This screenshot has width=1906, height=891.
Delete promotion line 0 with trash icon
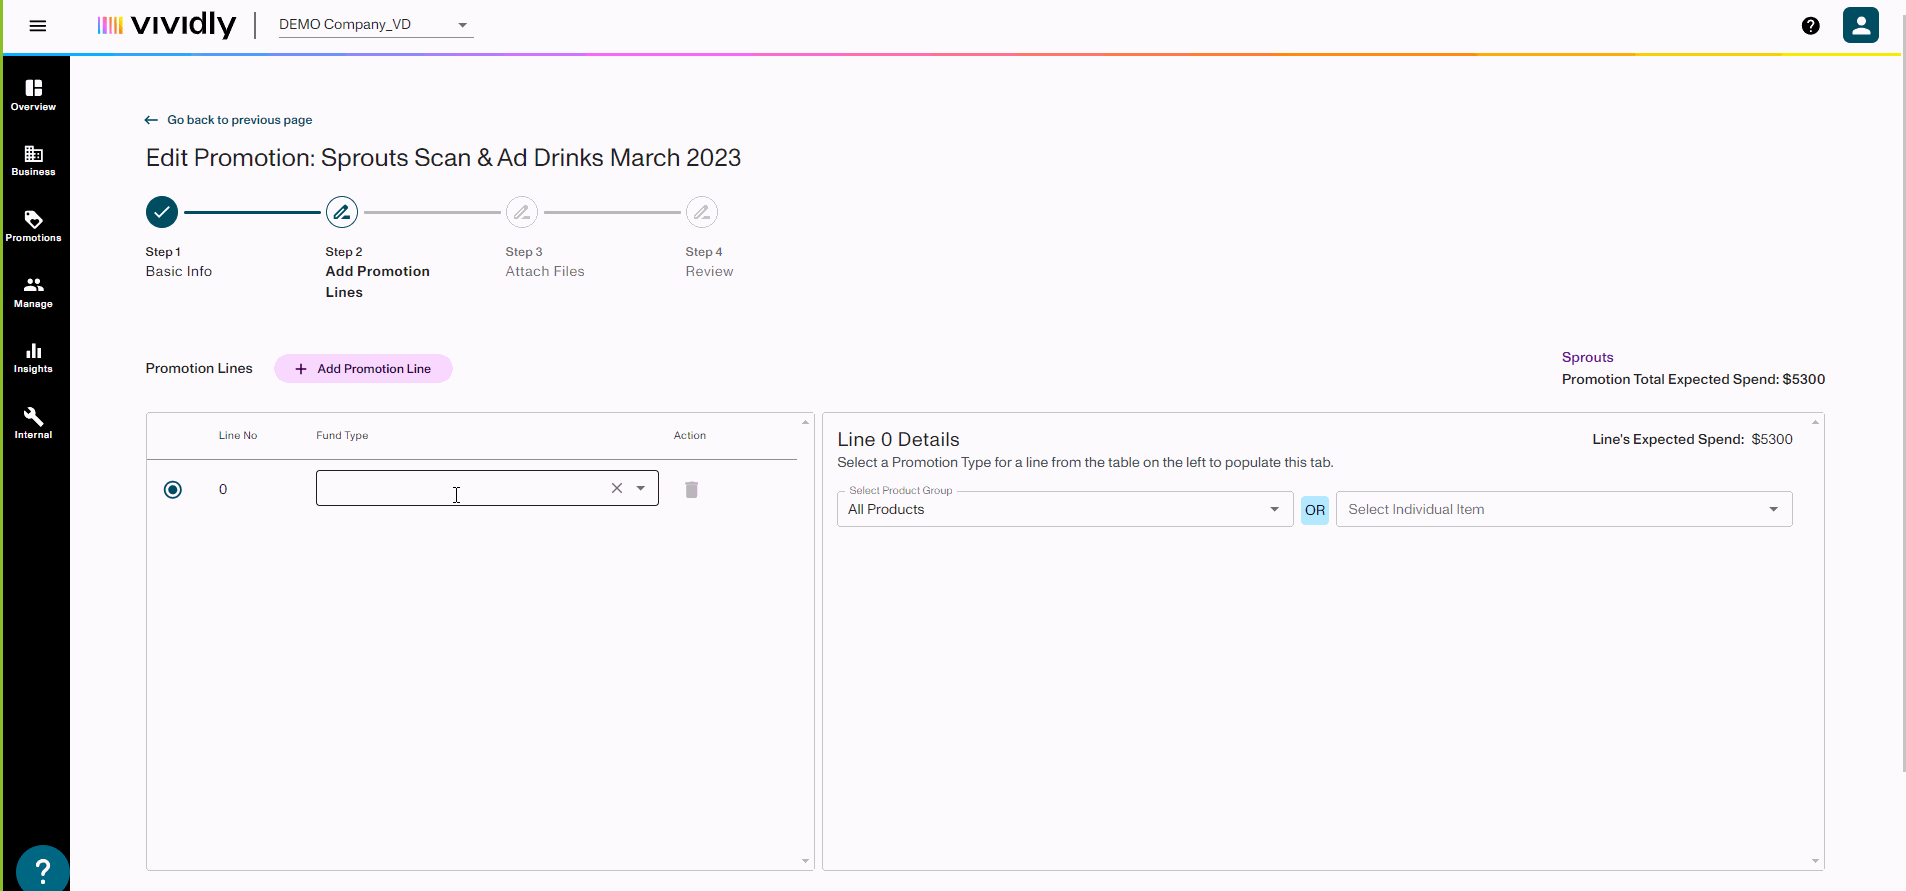(691, 489)
